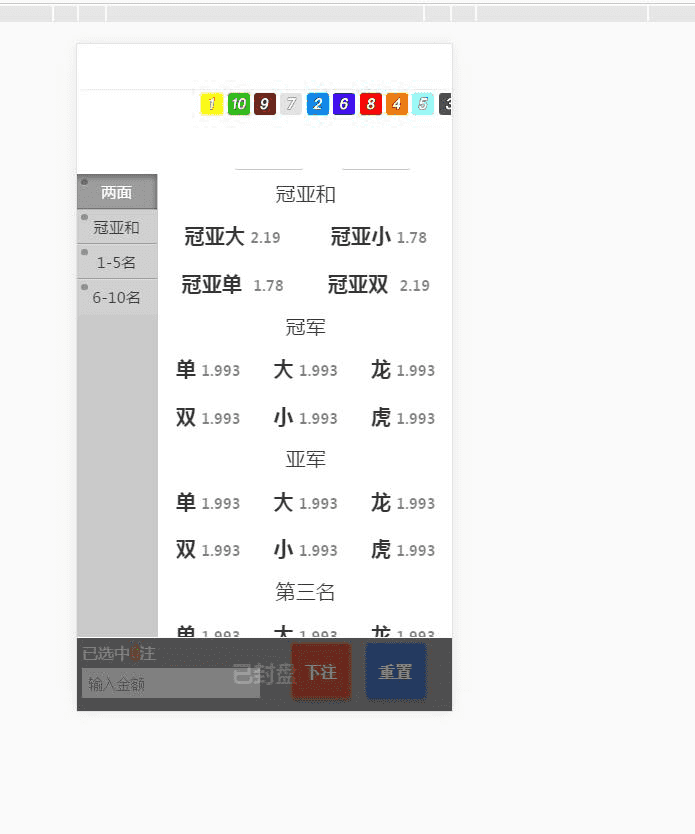Click the blue number 2 ball
This screenshot has width=695, height=834.
[x=317, y=104]
